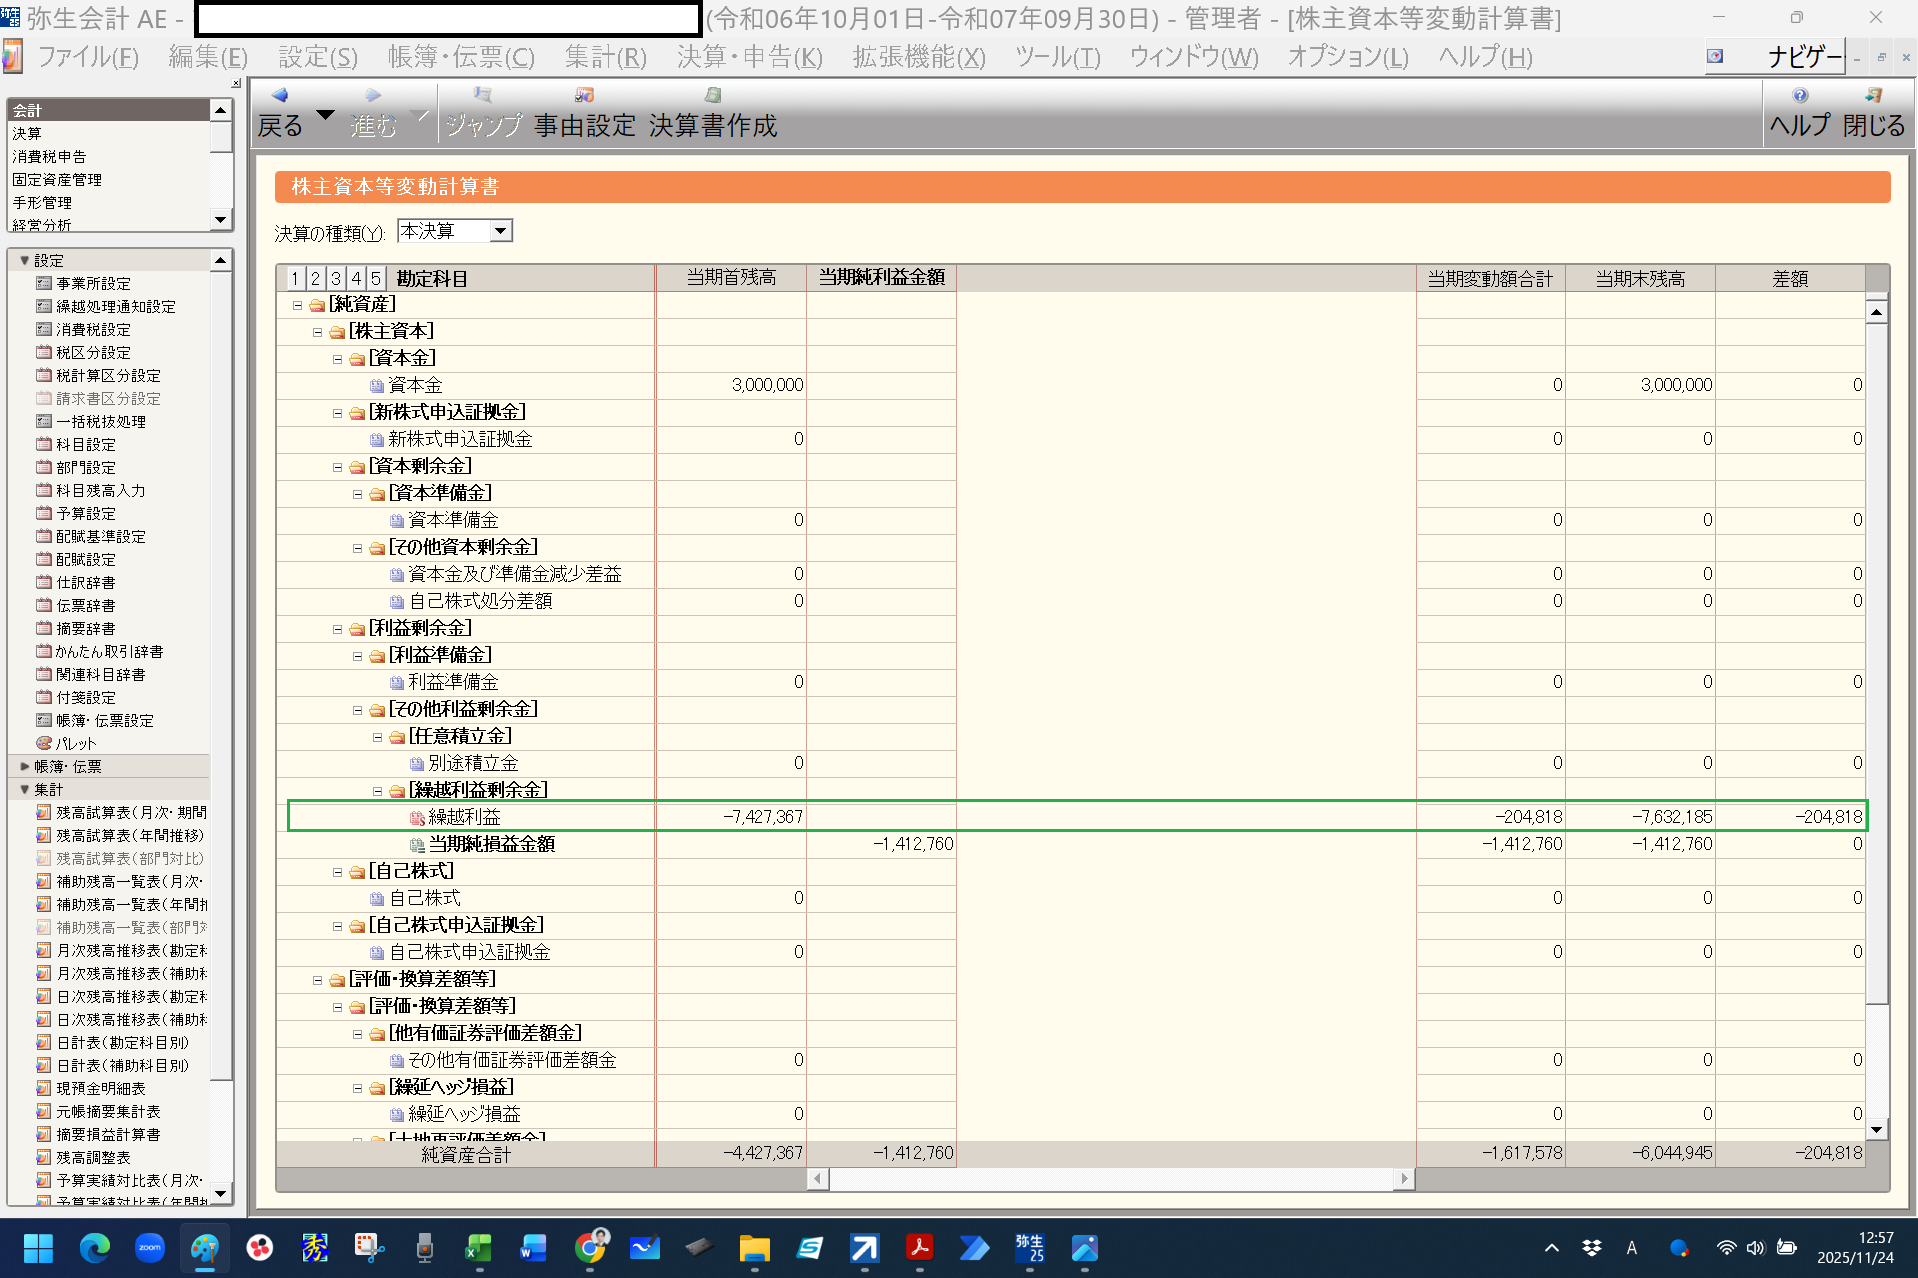This screenshot has width=1918, height=1278.
Task: Select hierarchy level 3 button
Action: point(336,279)
